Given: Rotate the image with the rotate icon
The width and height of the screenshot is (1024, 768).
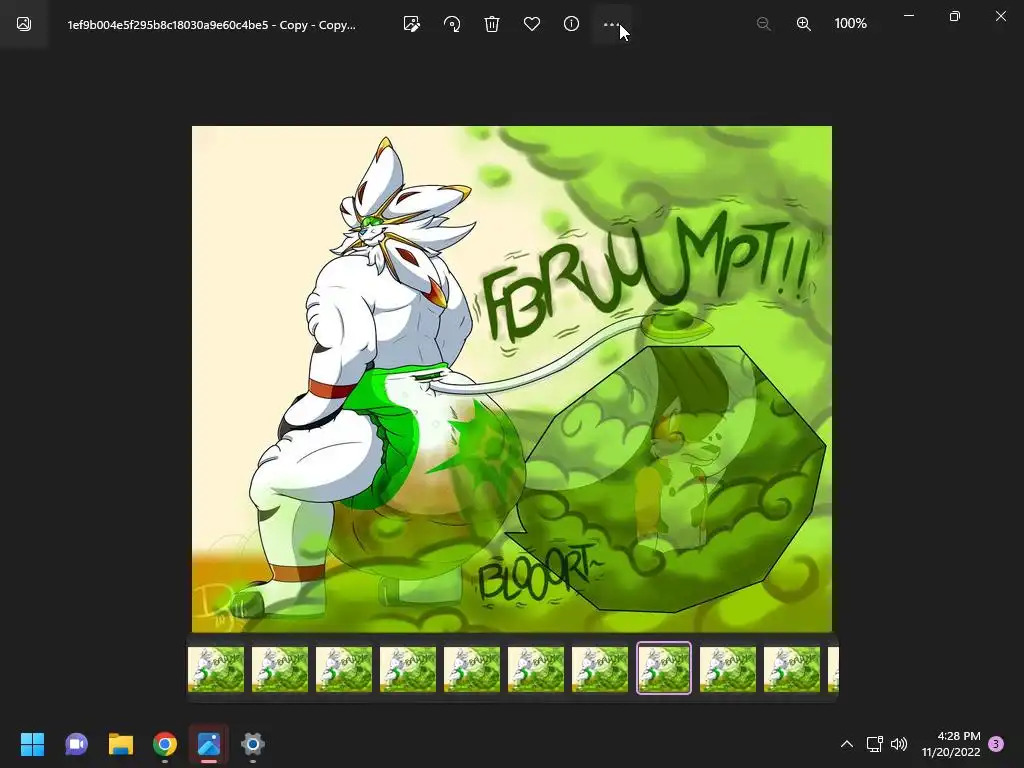Looking at the screenshot, I should click(x=452, y=24).
